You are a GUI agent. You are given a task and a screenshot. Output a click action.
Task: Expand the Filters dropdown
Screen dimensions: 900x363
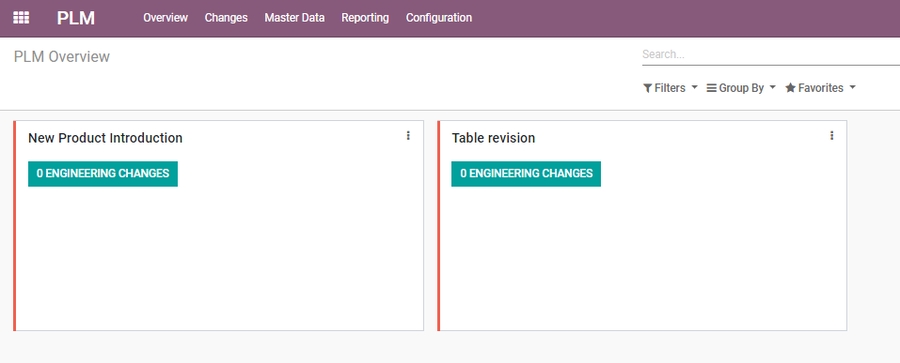(670, 88)
